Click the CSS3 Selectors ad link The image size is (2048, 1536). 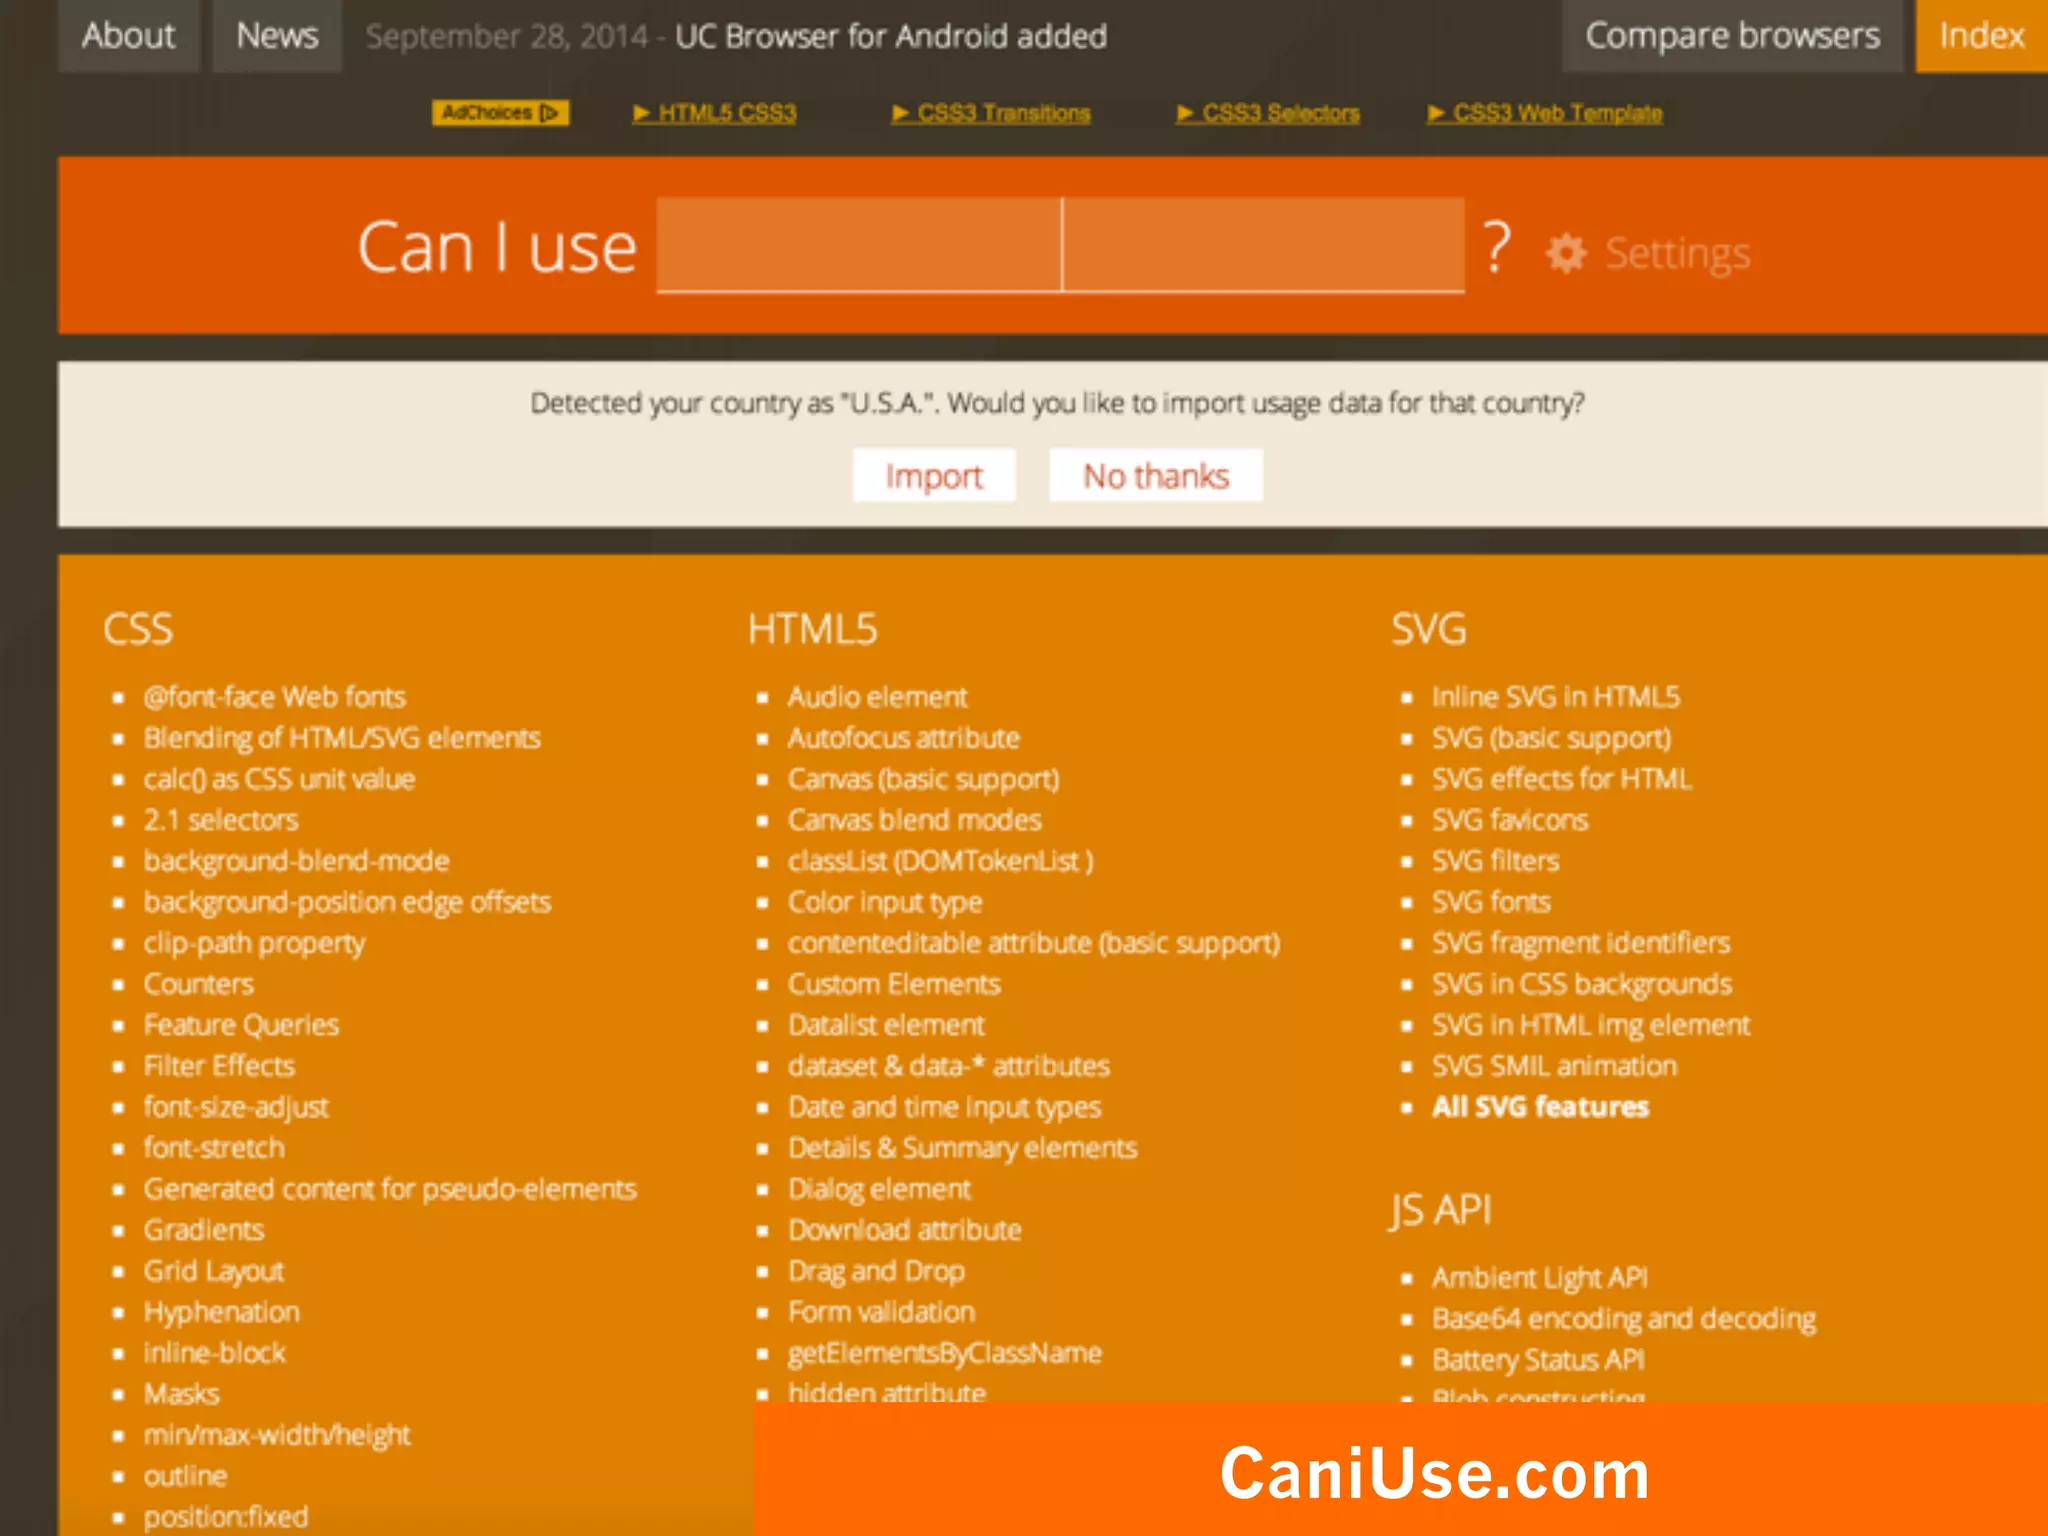(x=1268, y=113)
